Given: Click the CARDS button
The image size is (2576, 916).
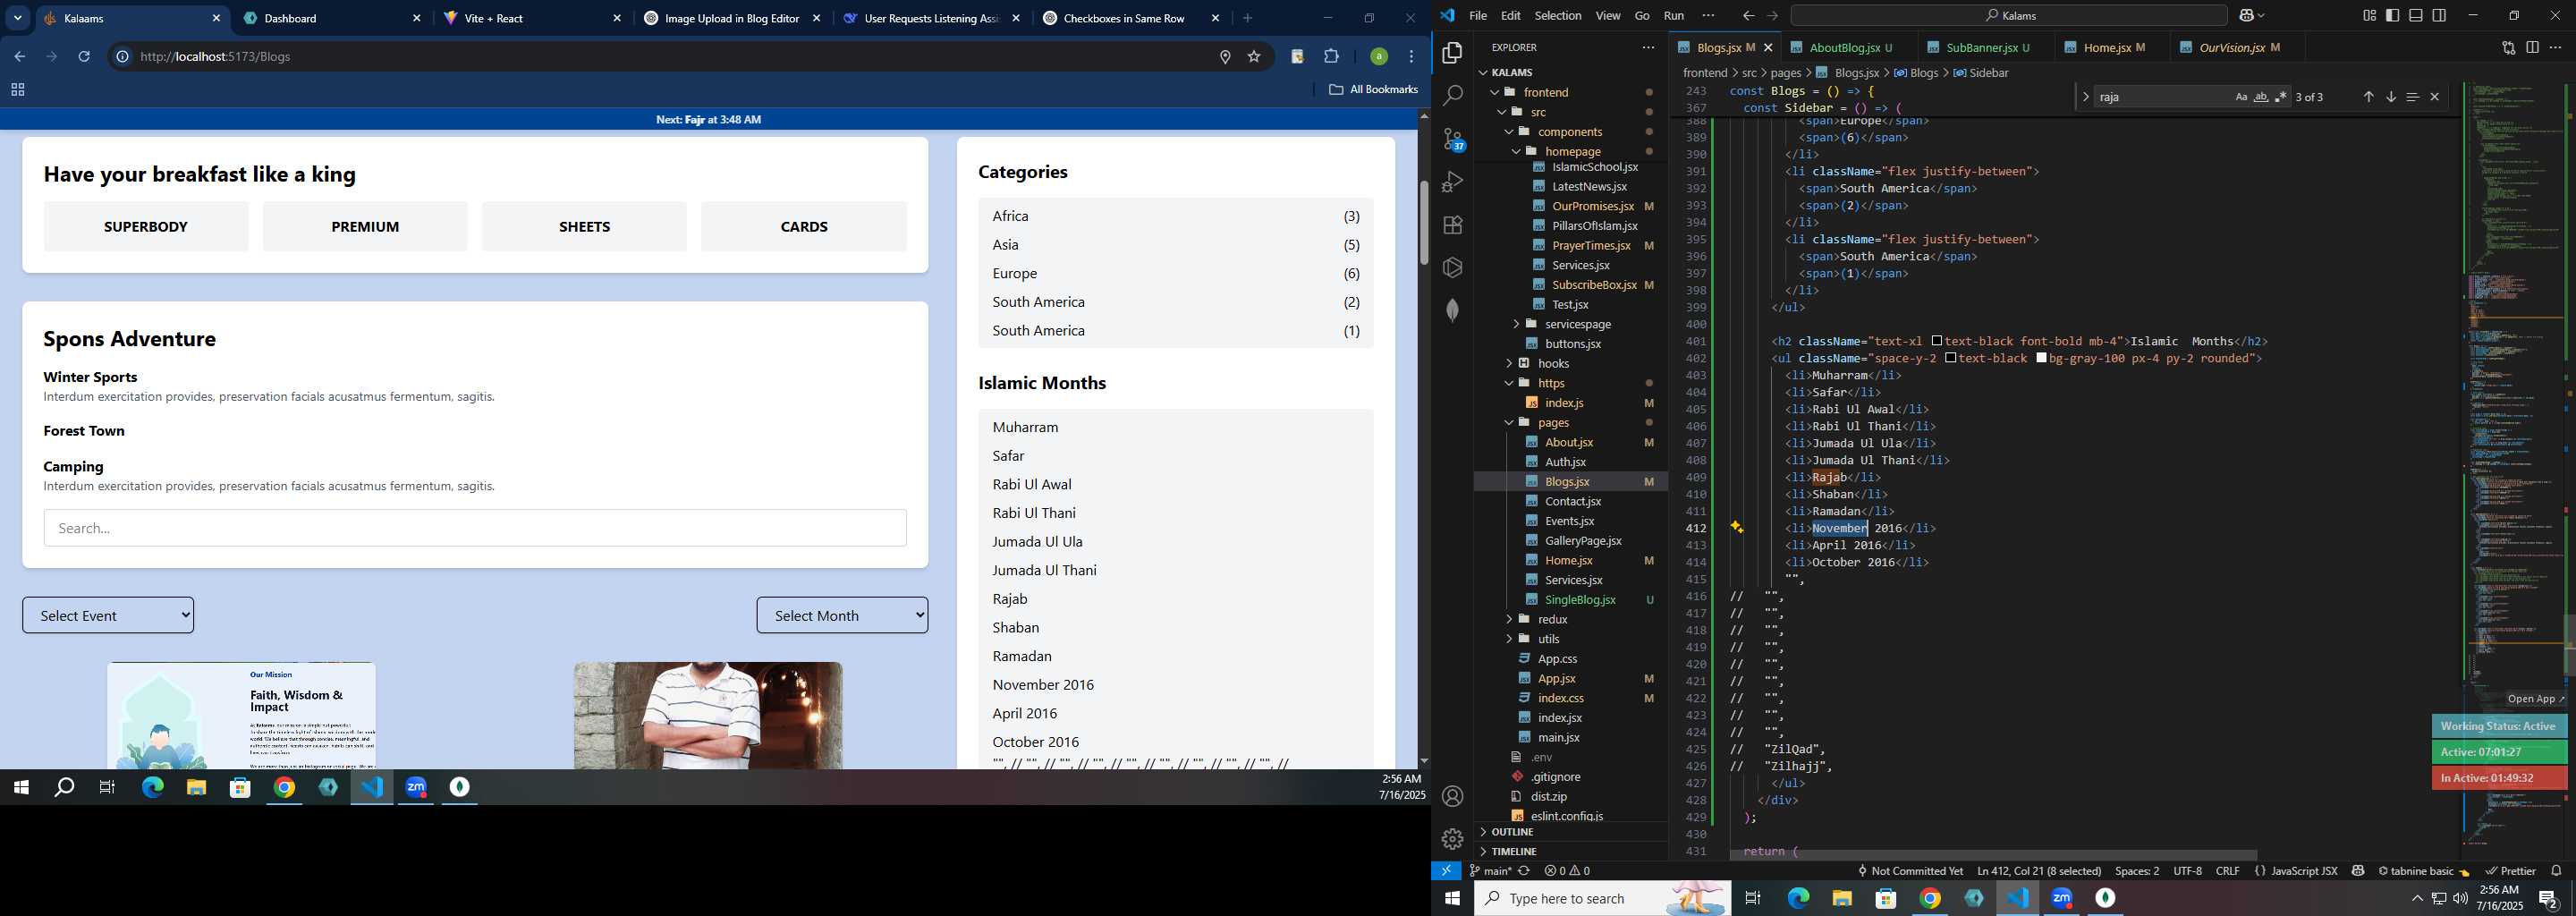Looking at the screenshot, I should (x=804, y=226).
